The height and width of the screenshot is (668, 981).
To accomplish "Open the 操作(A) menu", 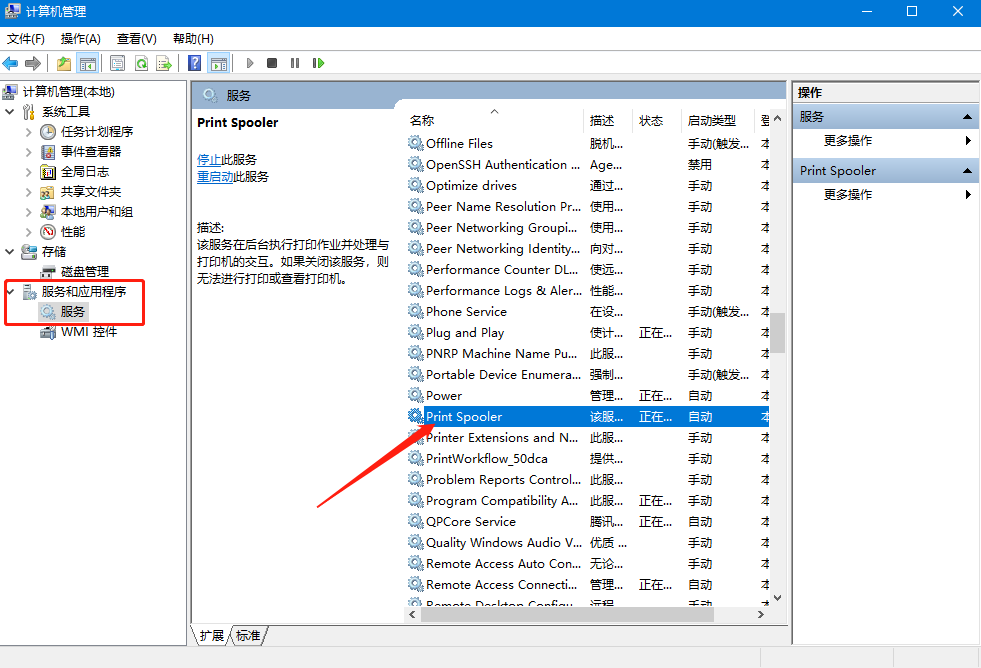I will point(81,39).
